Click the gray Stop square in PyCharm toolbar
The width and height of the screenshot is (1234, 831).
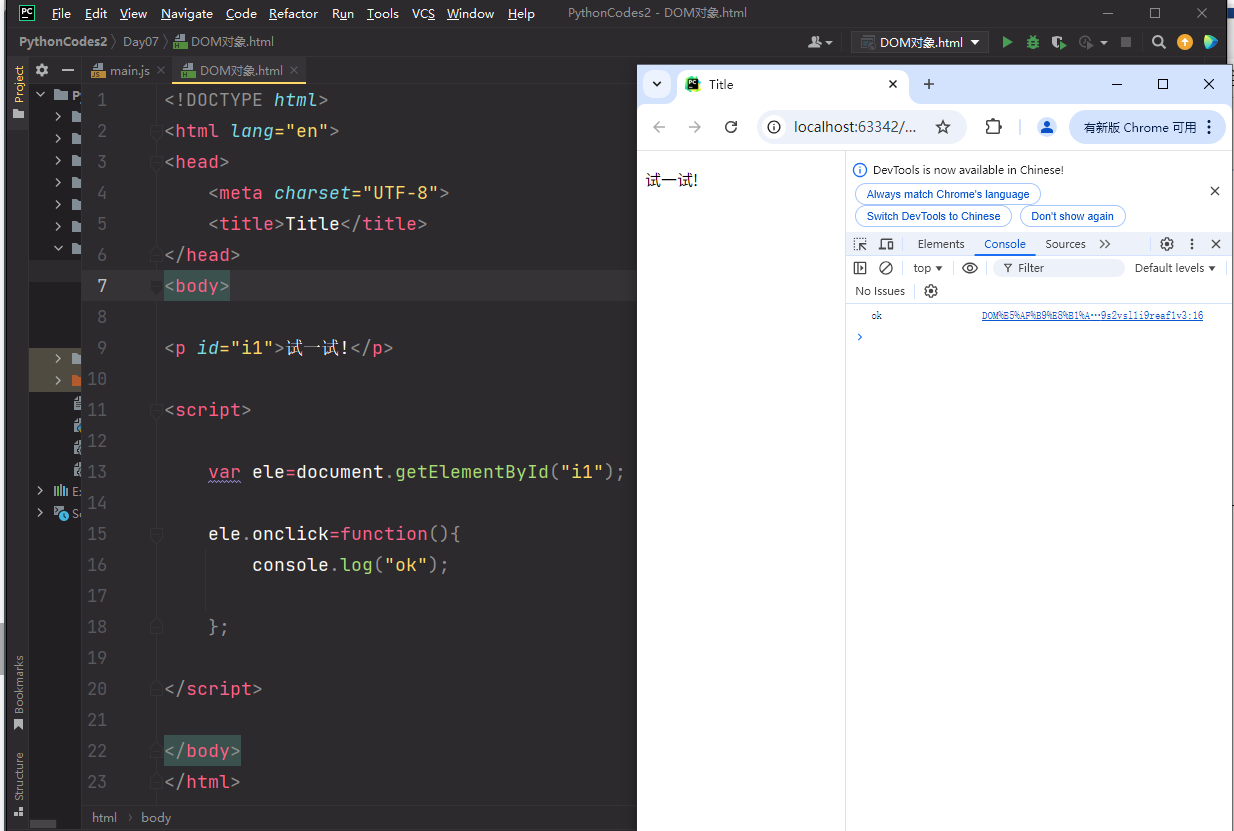pyautogui.click(x=1125, y=42)
